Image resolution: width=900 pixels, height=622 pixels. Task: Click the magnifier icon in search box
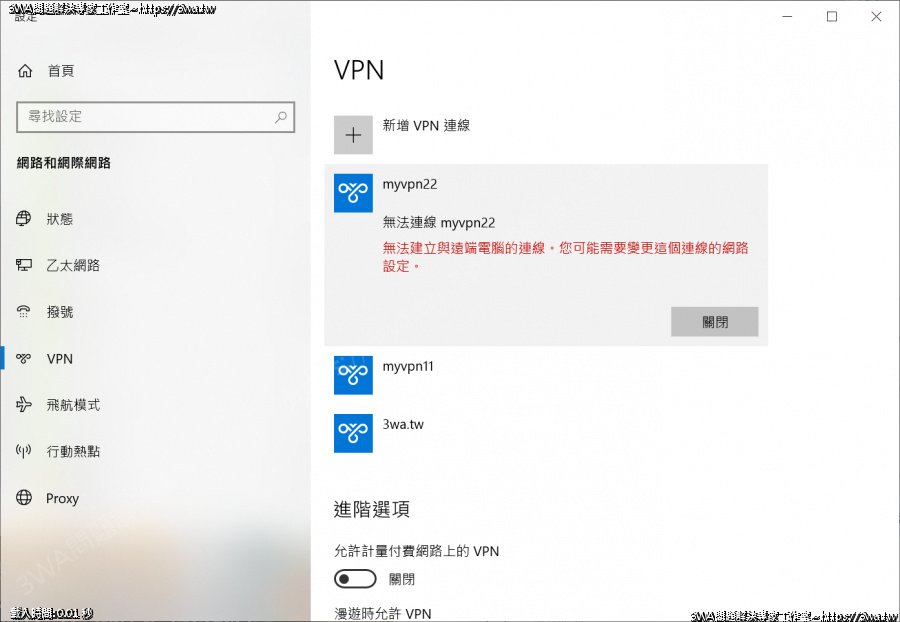click(281, 117)
